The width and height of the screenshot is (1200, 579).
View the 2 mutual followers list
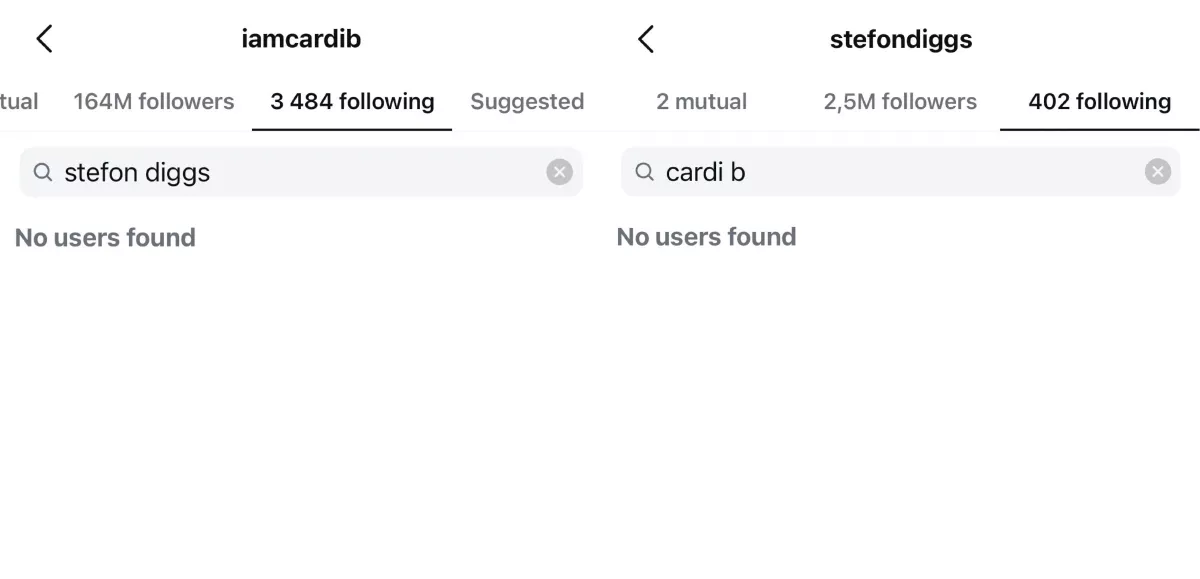[702, 101]
